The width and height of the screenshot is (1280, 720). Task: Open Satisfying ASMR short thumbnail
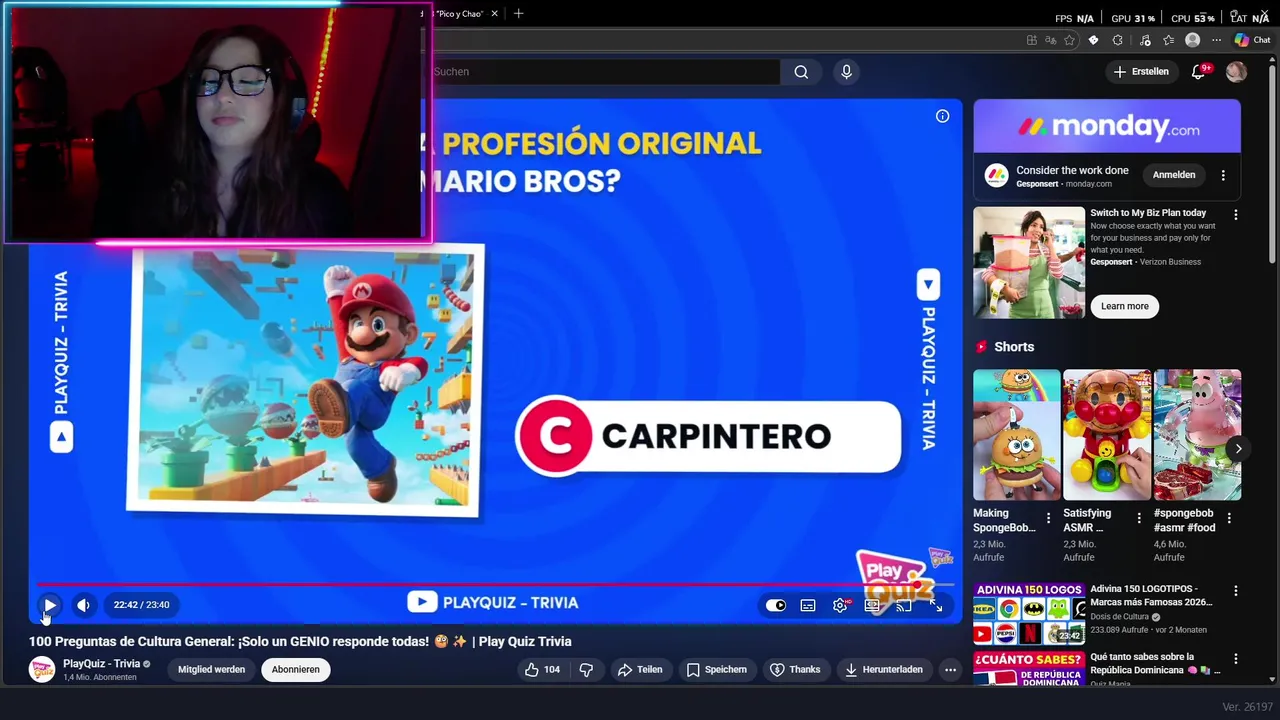tap(1107, 435)
